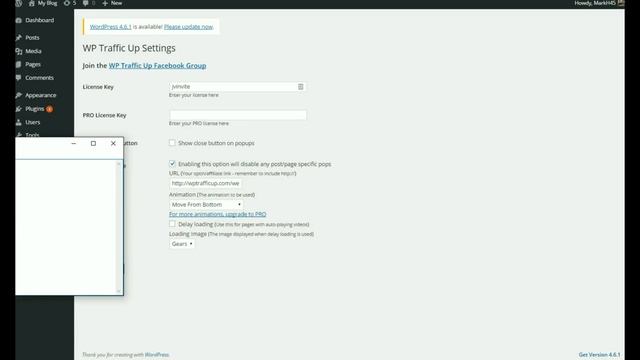Open WP Traffic Up Facebook Group link
Screen dimensions: 640x360
(157, 65)
